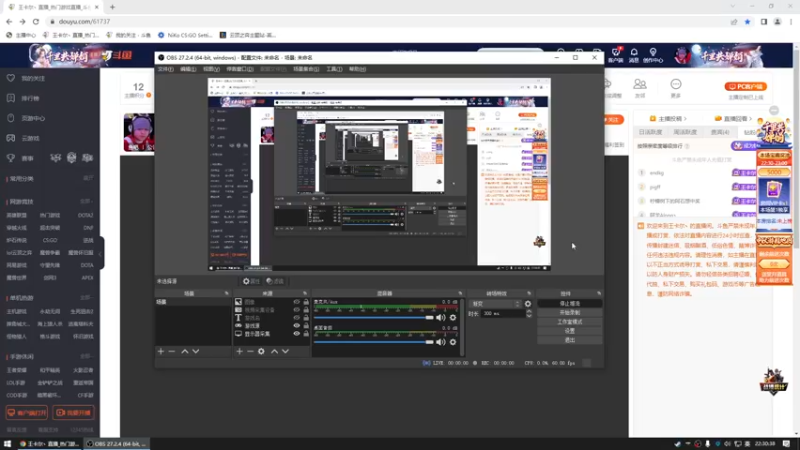Remove selected source with minus icon

250,352
